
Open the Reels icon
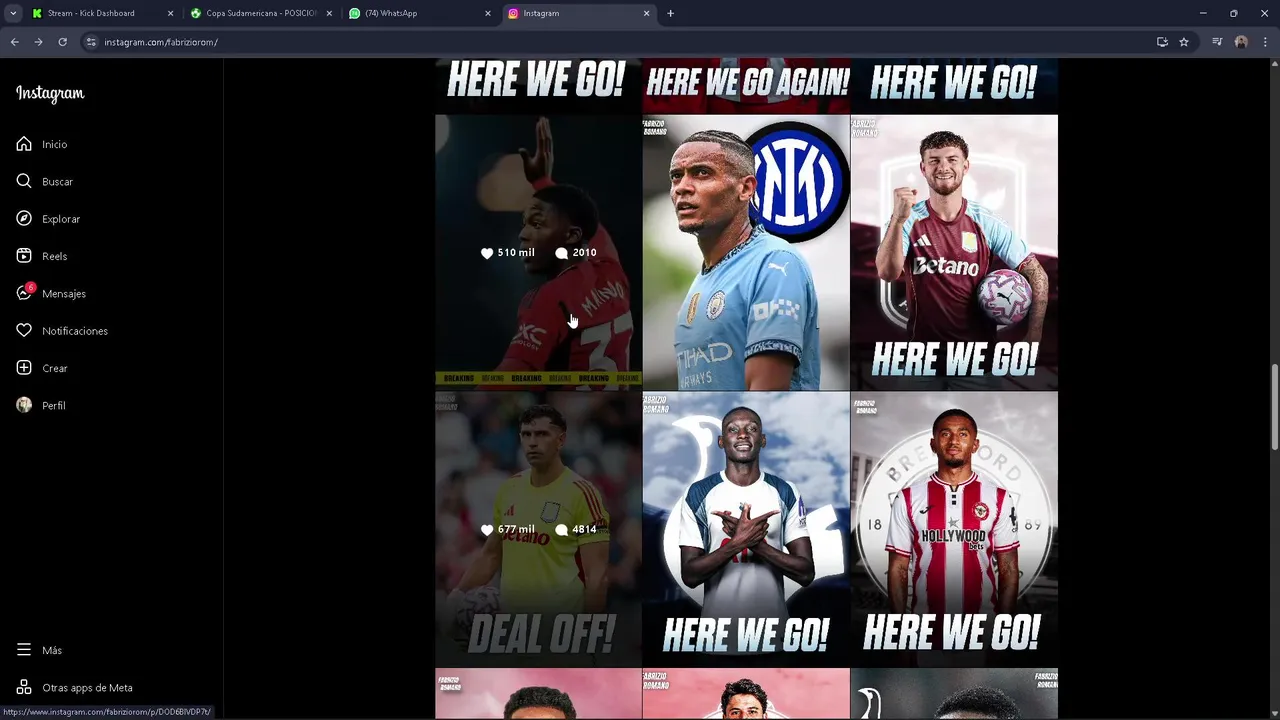click(x=24, y=256)
